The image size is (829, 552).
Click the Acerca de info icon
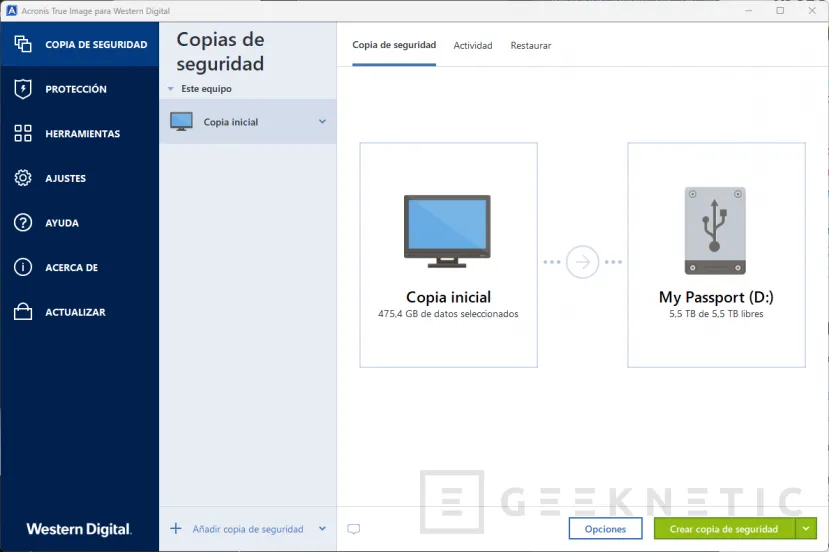coord(23,267)
